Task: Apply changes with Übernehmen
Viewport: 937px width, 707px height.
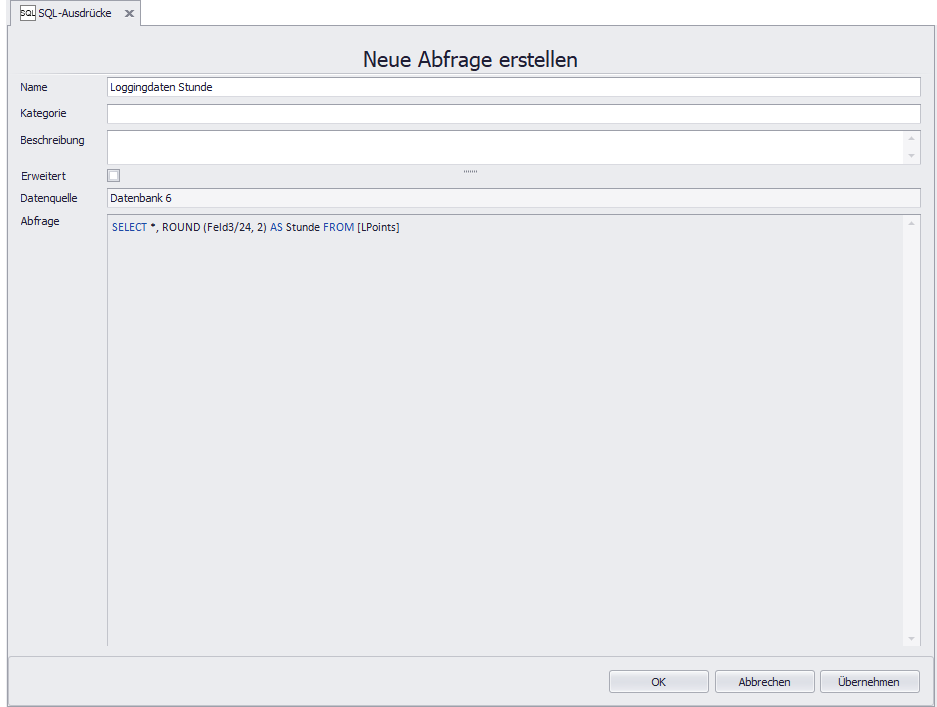Action: point(869,681)
